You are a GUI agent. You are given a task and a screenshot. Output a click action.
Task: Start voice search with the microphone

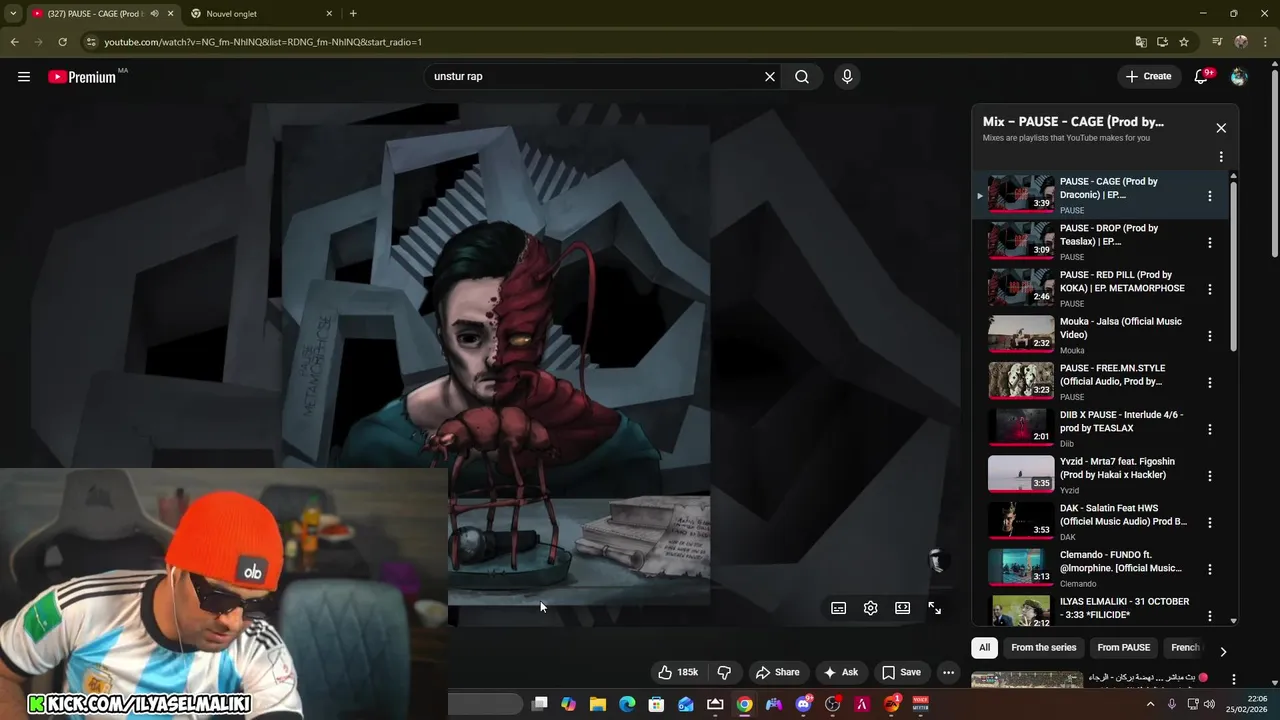(x=847, y=76)
